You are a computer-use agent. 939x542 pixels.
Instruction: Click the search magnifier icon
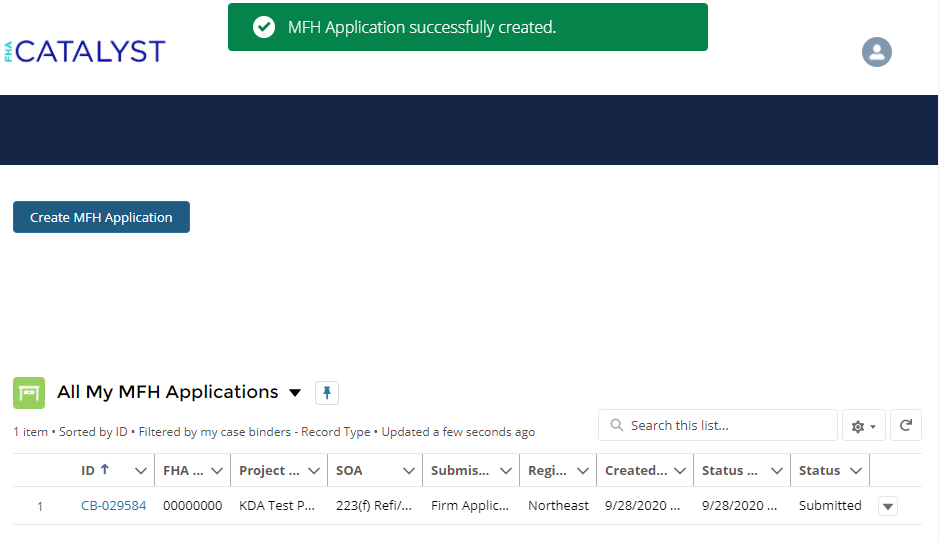(617, 425)
